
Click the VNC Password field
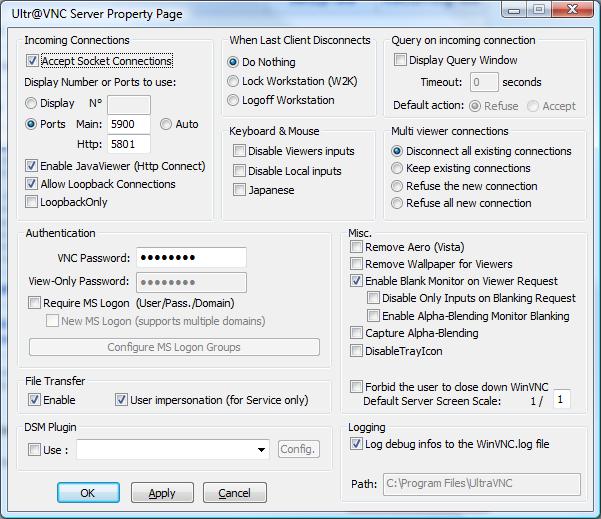click(x=191, y=258)
